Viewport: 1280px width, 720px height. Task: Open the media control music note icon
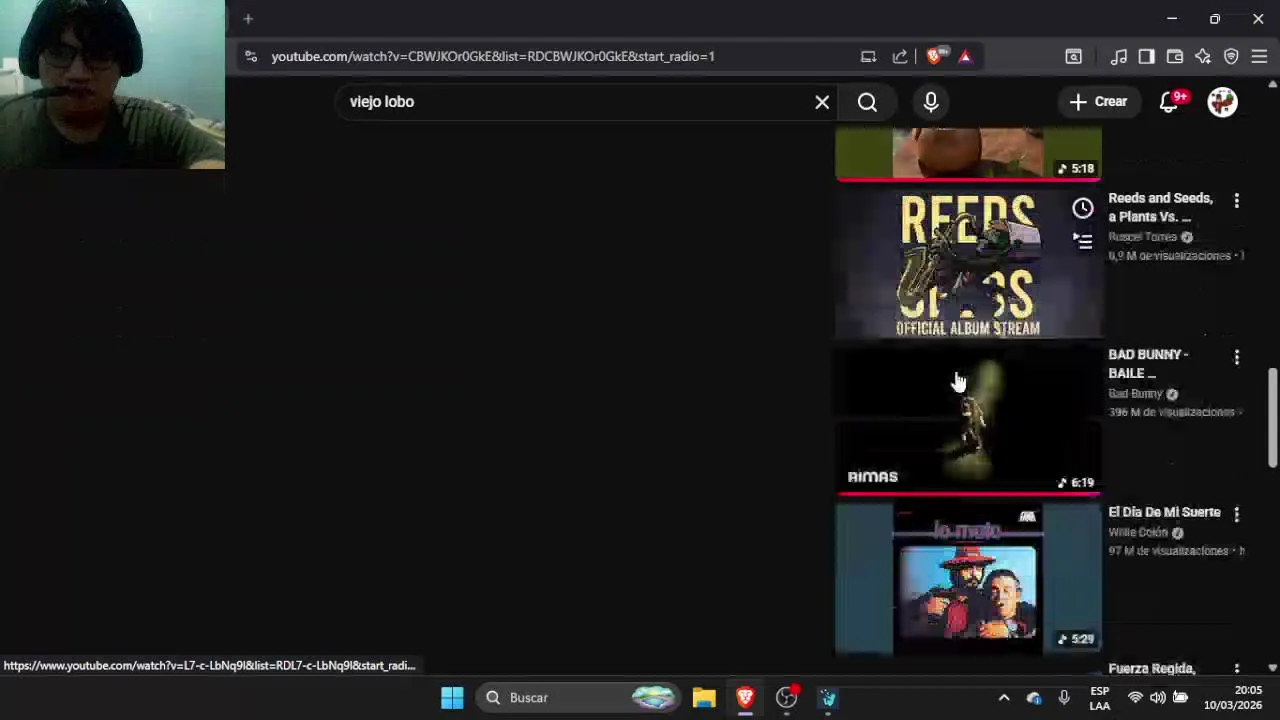click(1119, 57)
